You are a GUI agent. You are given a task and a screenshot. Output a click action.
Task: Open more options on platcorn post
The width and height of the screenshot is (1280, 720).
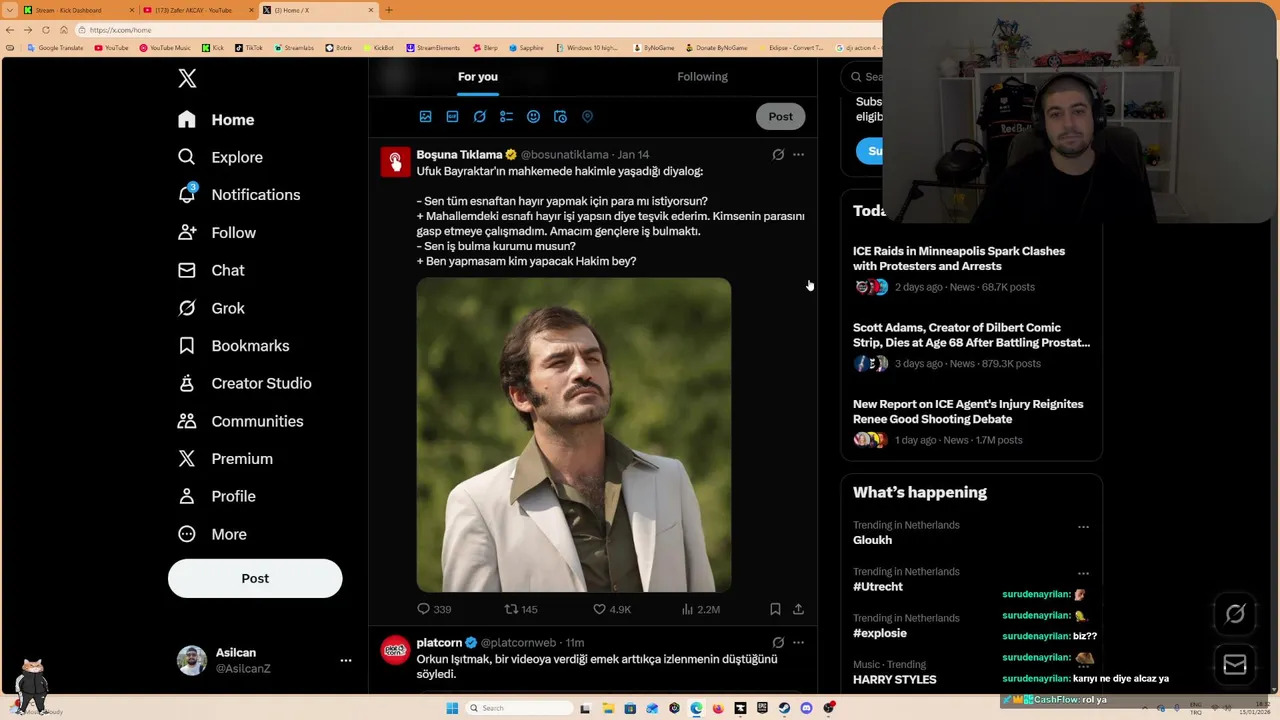click(798, 643)
